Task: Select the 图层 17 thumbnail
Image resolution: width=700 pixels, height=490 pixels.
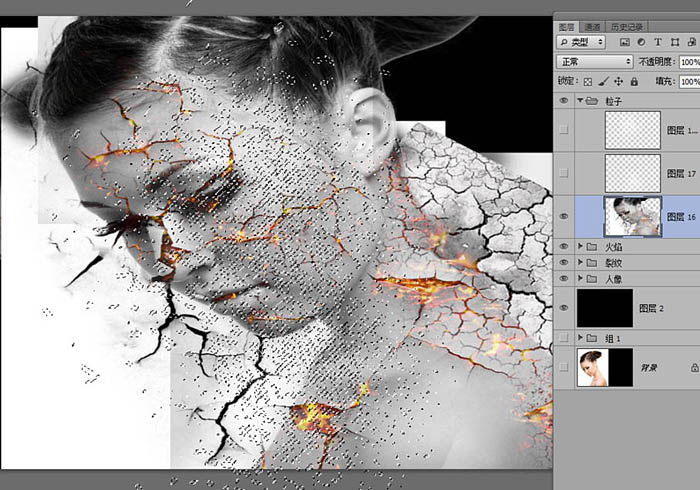Action: click(x=633, y=173)
